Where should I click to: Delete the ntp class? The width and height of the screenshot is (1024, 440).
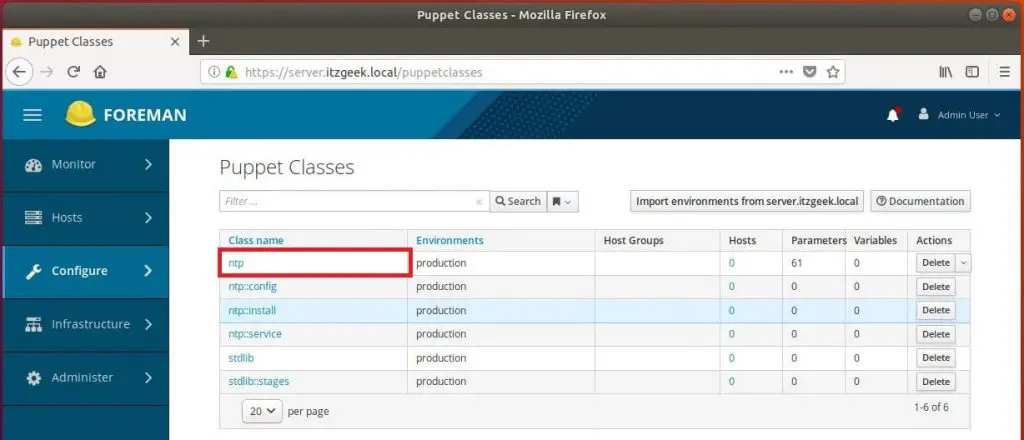936,263
